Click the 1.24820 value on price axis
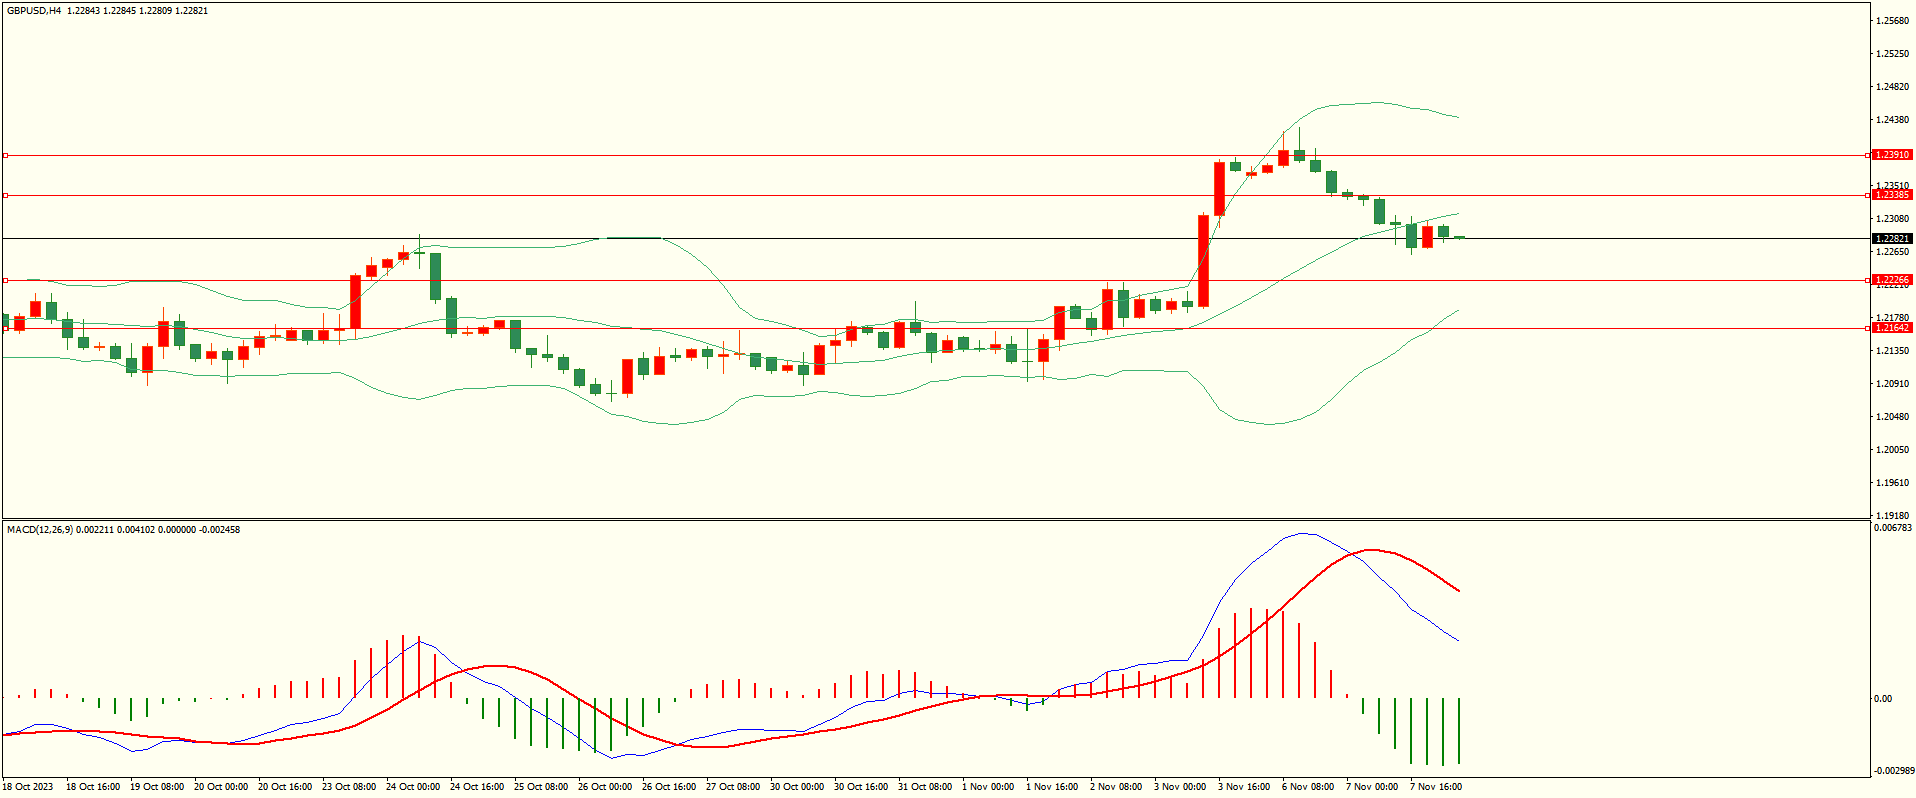 coord(1893,87)
